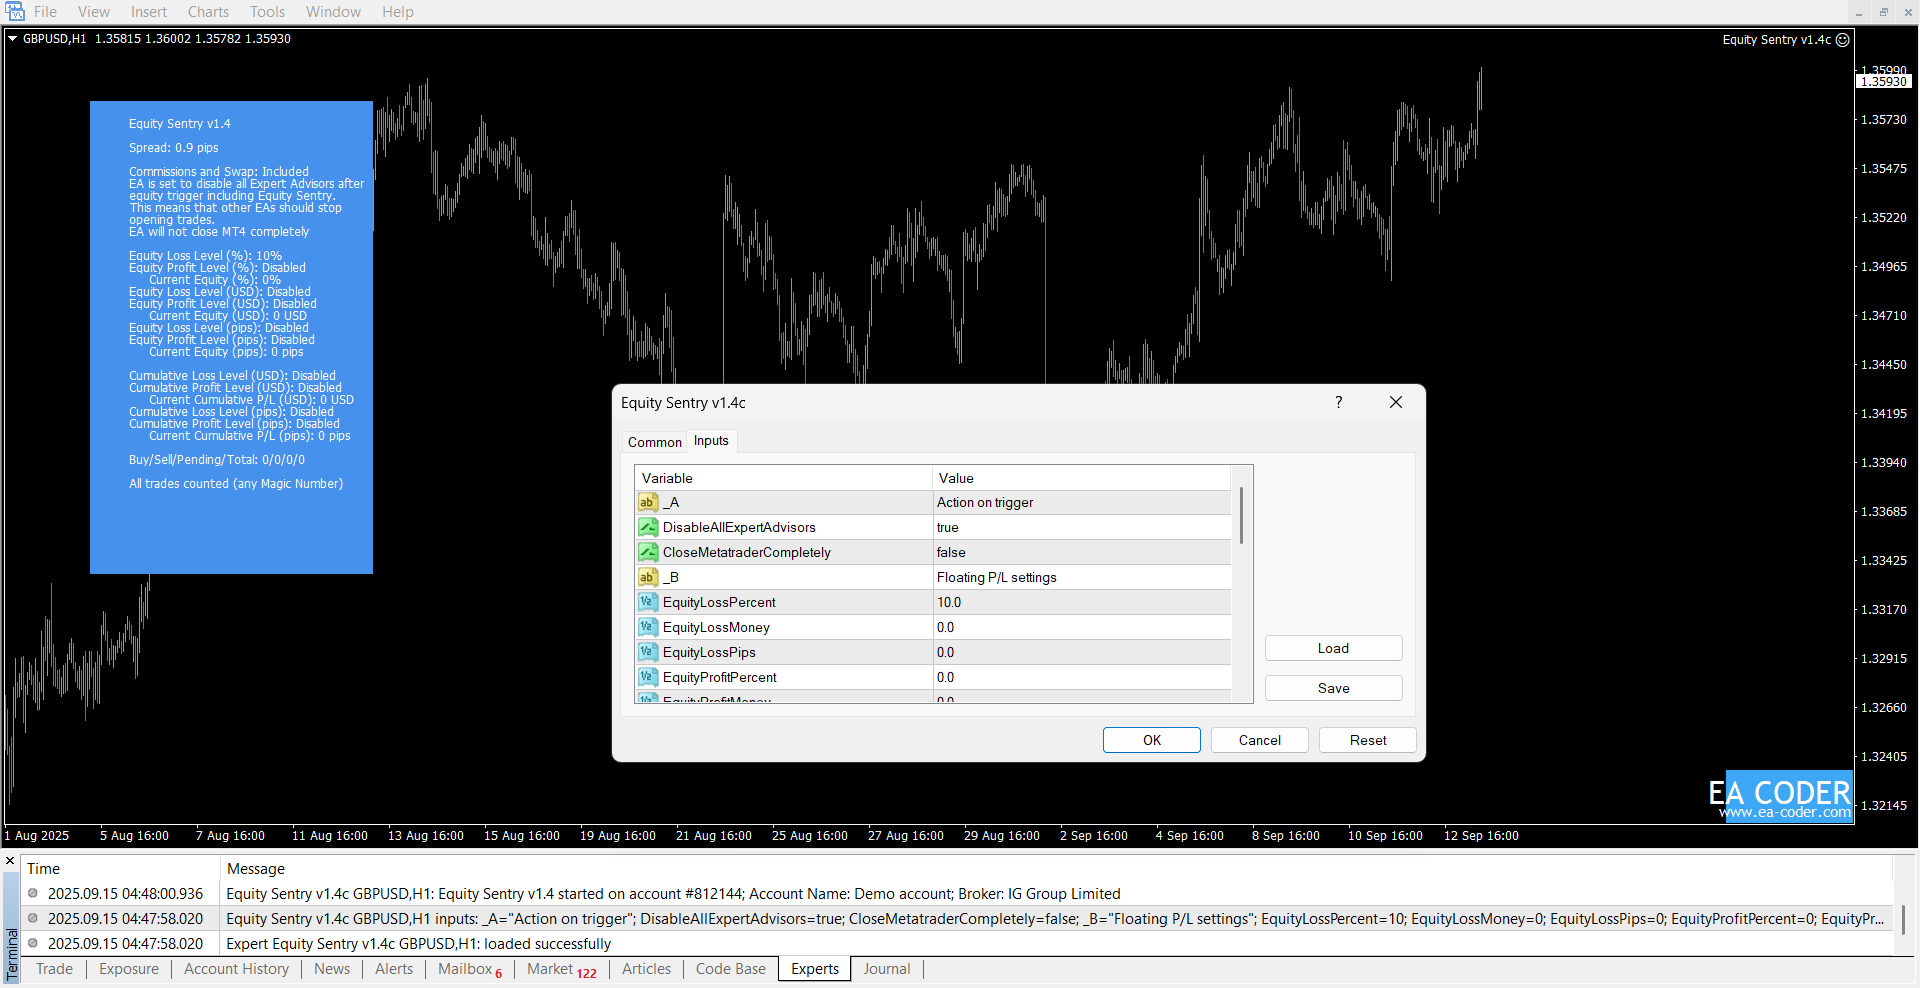Click the EquityLossPercent number icon
This screenshot has height=988, width=1920.
click(x=648, y=602)
